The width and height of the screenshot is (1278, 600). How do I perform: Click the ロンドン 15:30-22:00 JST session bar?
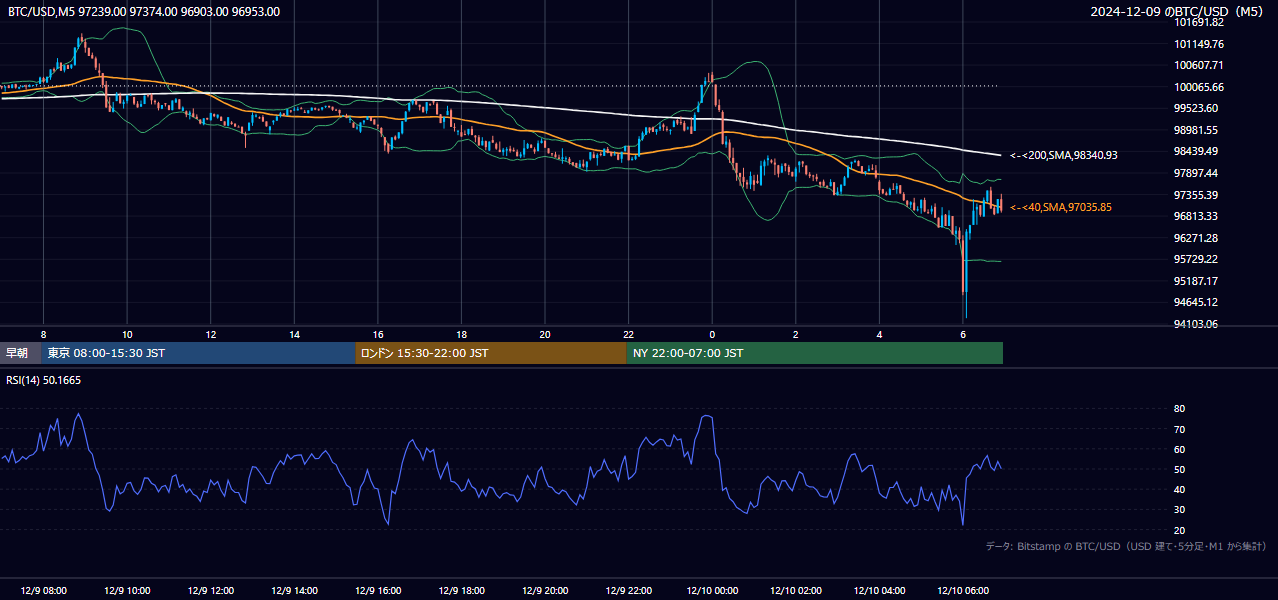tap(491, 353)
